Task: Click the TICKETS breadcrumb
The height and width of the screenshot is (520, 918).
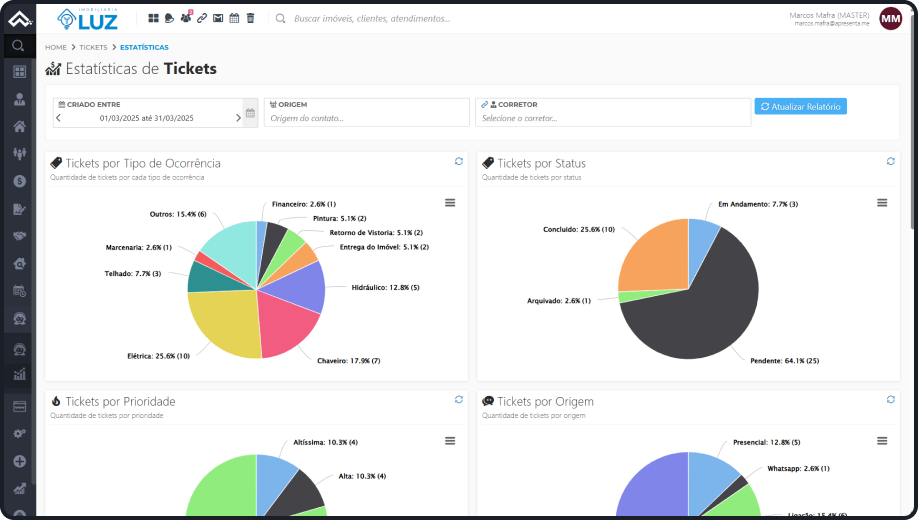Action: pos(93,47)
